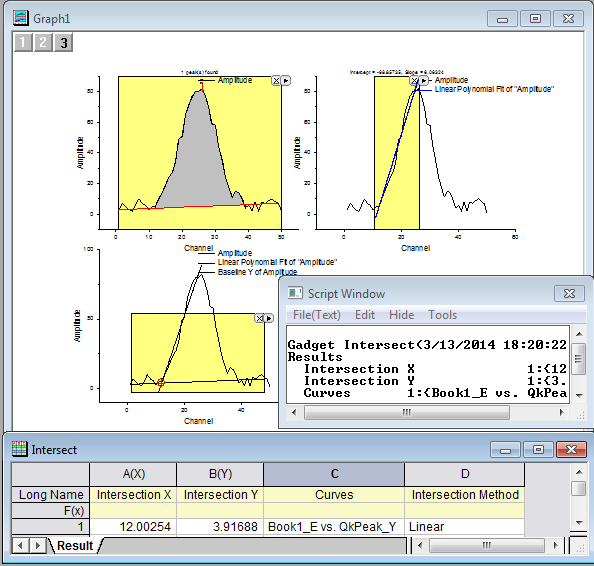This screenshot has width=594, height=566.
Task: Close the peak gadget via its X icon
Action: click(x=276, y=81)
